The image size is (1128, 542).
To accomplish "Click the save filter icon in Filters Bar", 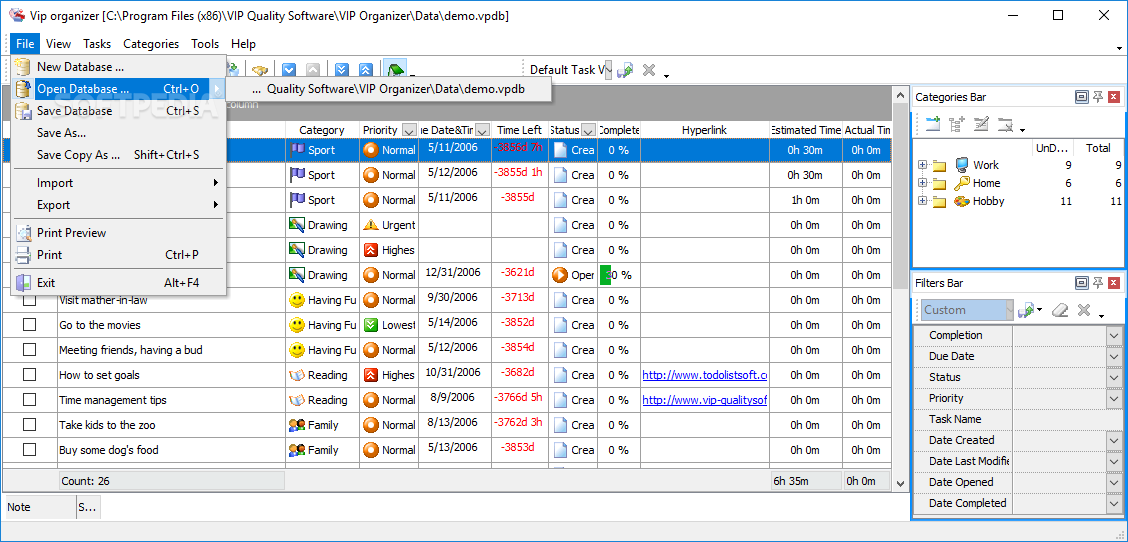I will pyautogui.click(x=1027, y=310).
